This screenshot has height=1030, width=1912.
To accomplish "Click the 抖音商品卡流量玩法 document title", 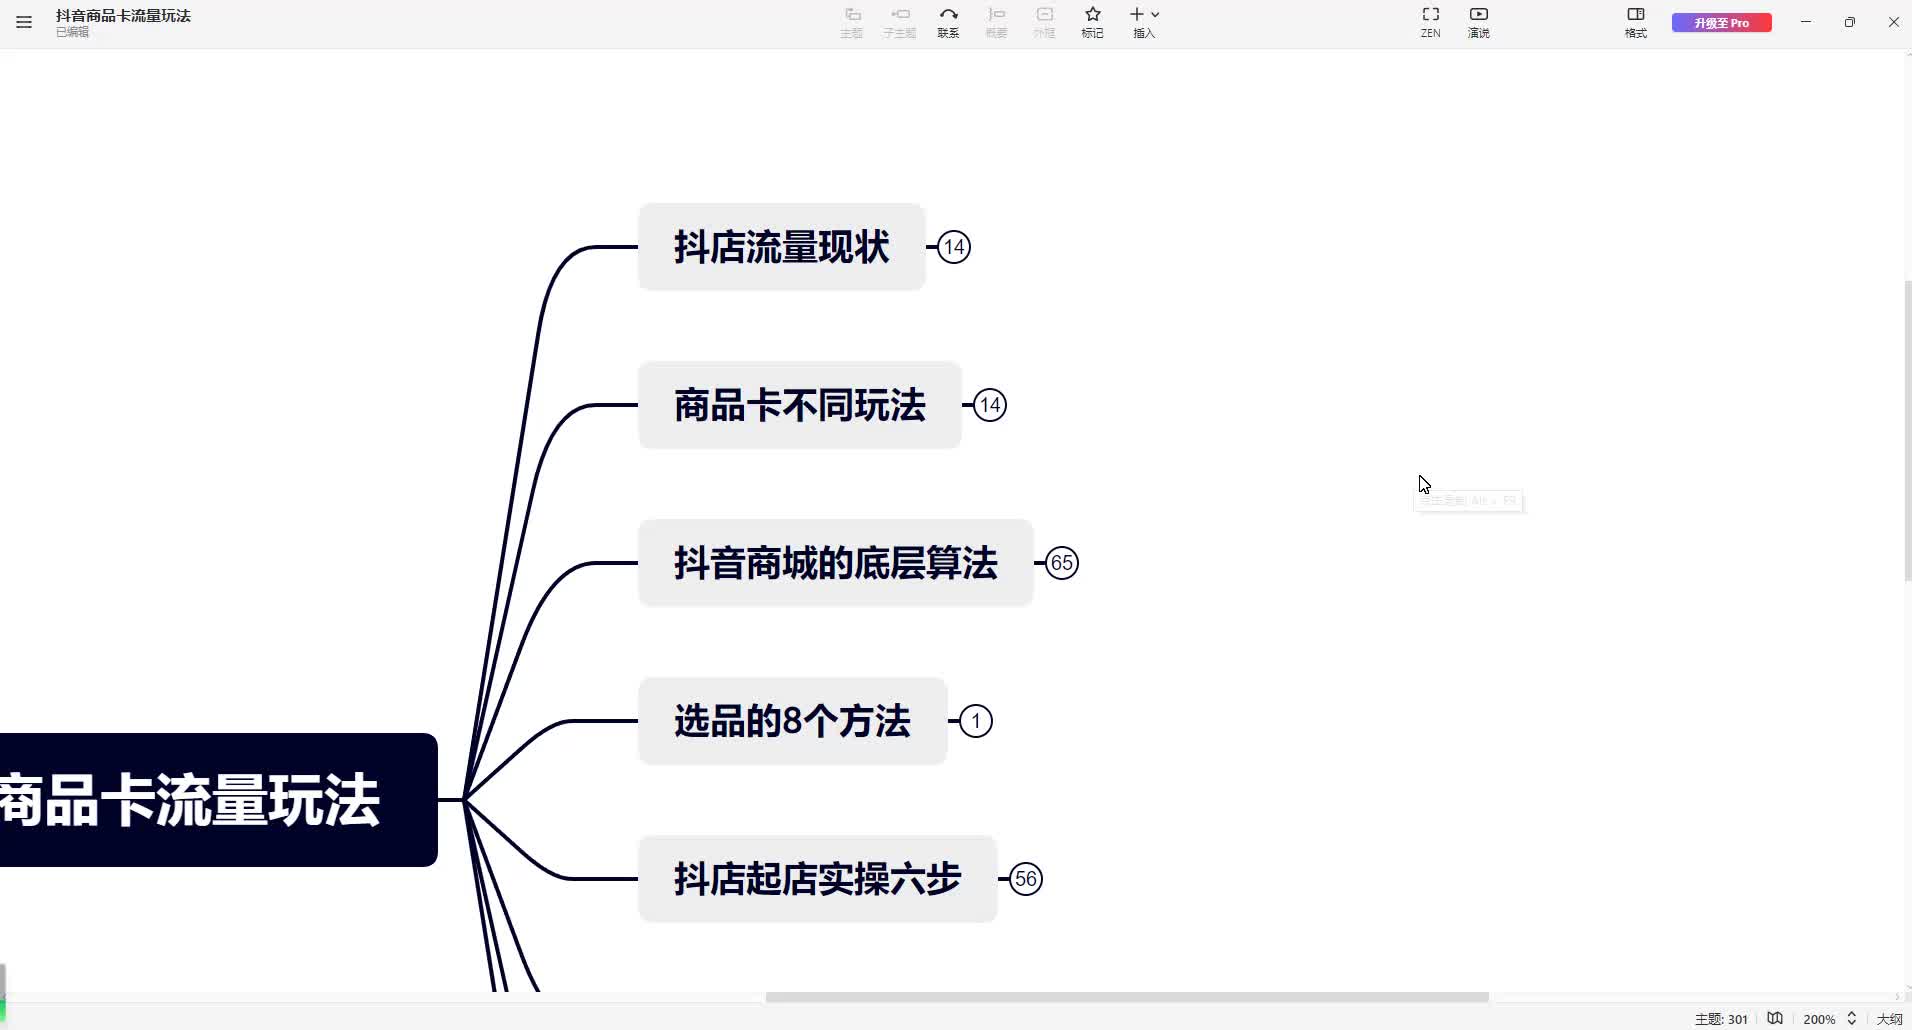I will pos(123,16).
